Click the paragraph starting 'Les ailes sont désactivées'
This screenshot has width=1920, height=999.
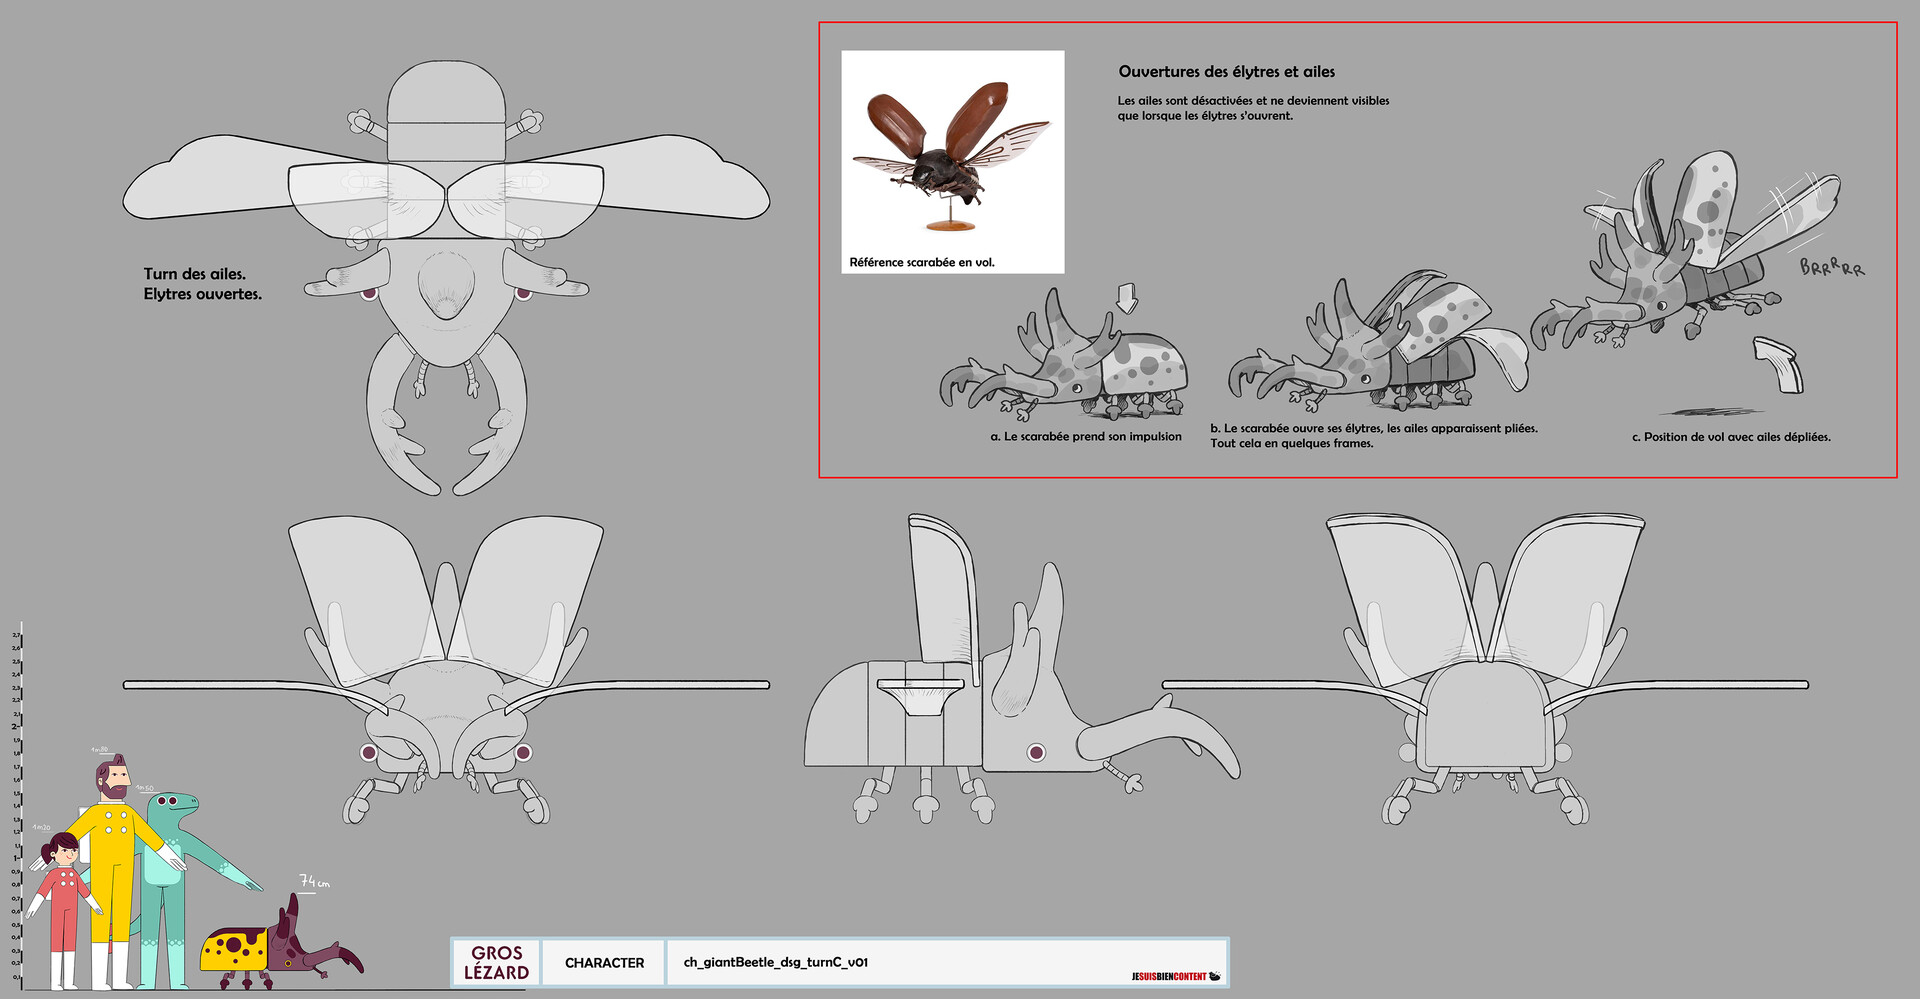click(x=1253, y=108)
